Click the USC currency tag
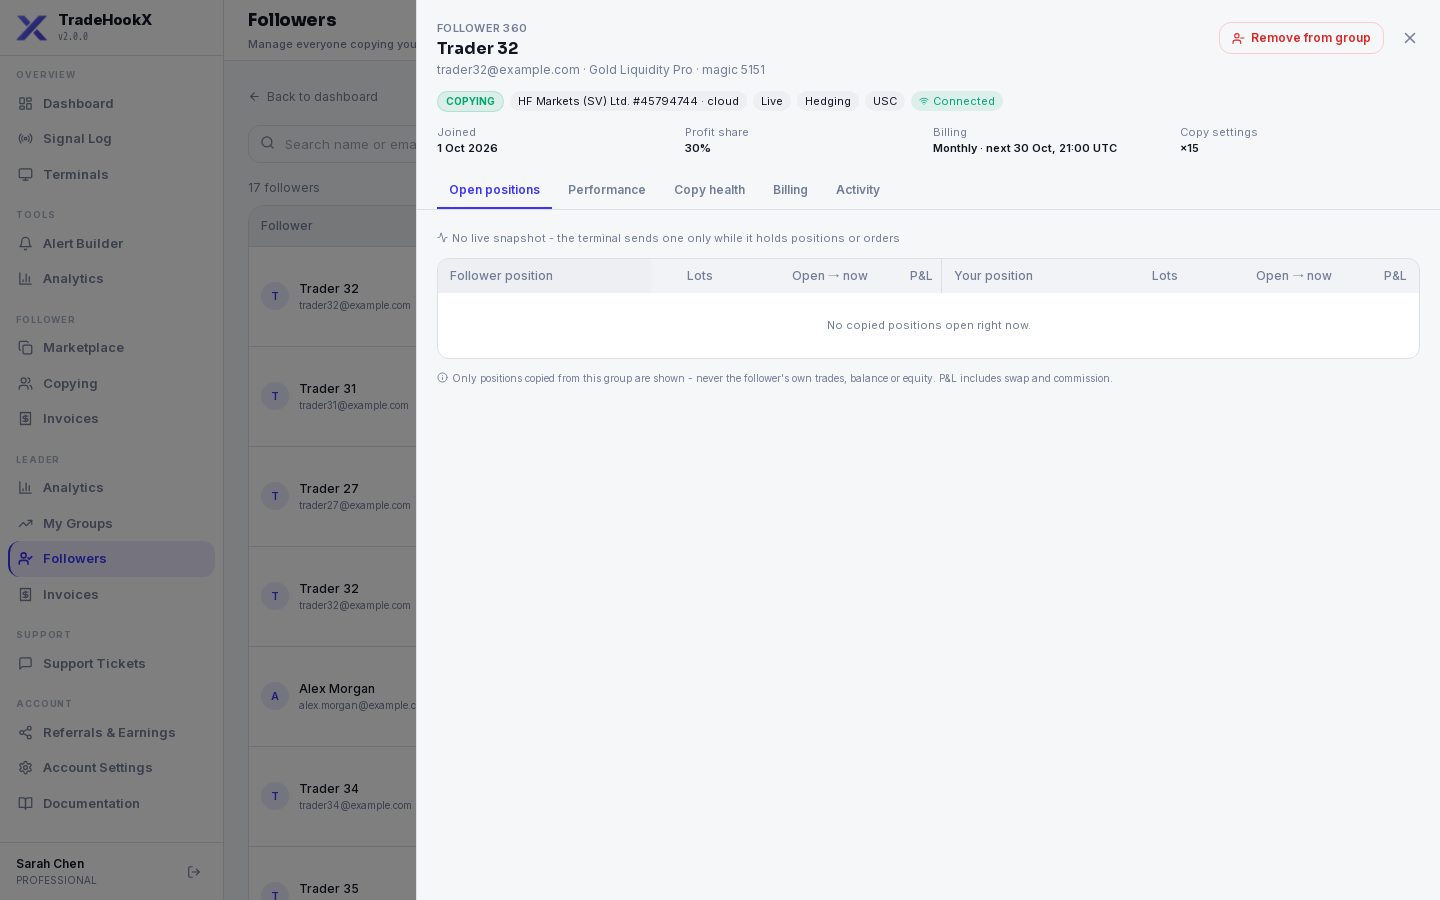 [x=885, y=101]
